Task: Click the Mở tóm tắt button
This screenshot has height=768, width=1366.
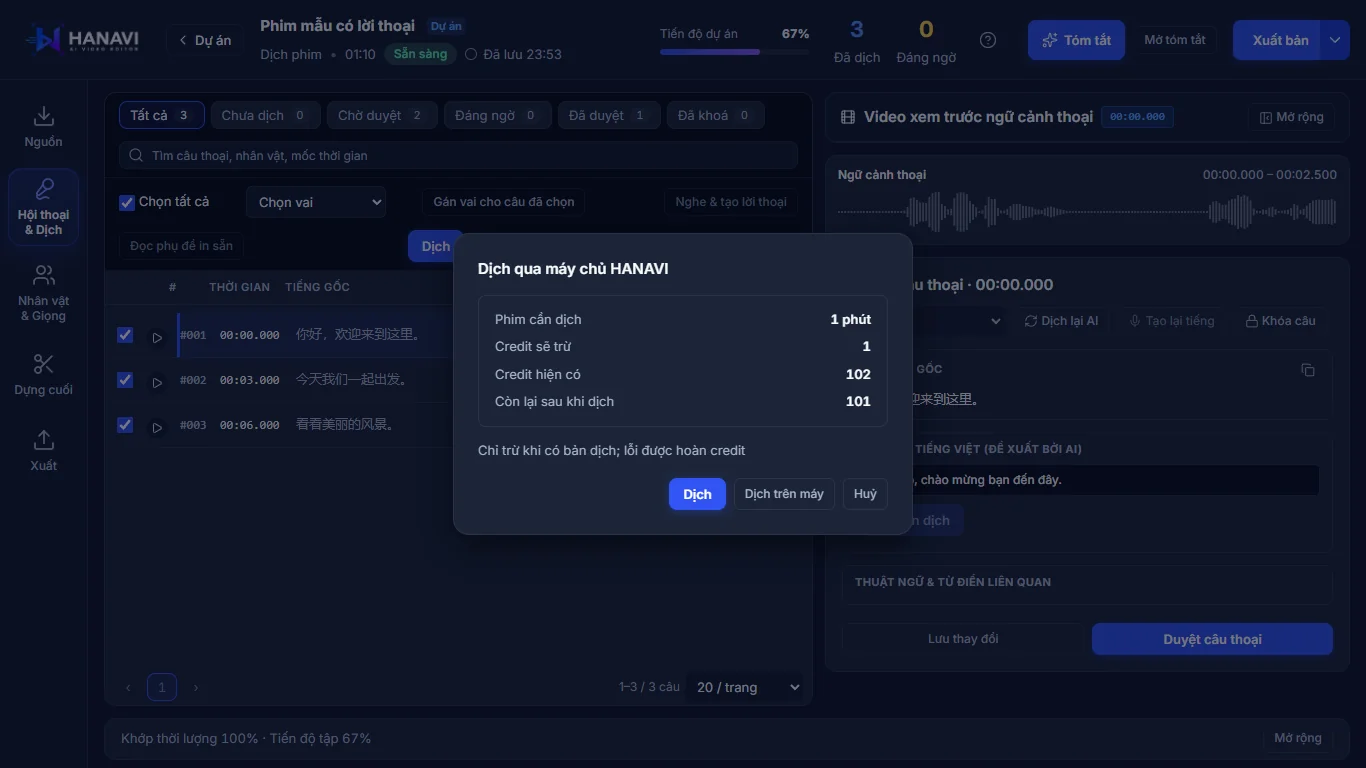Action: pyautogui.click(x=1175, y=40)
